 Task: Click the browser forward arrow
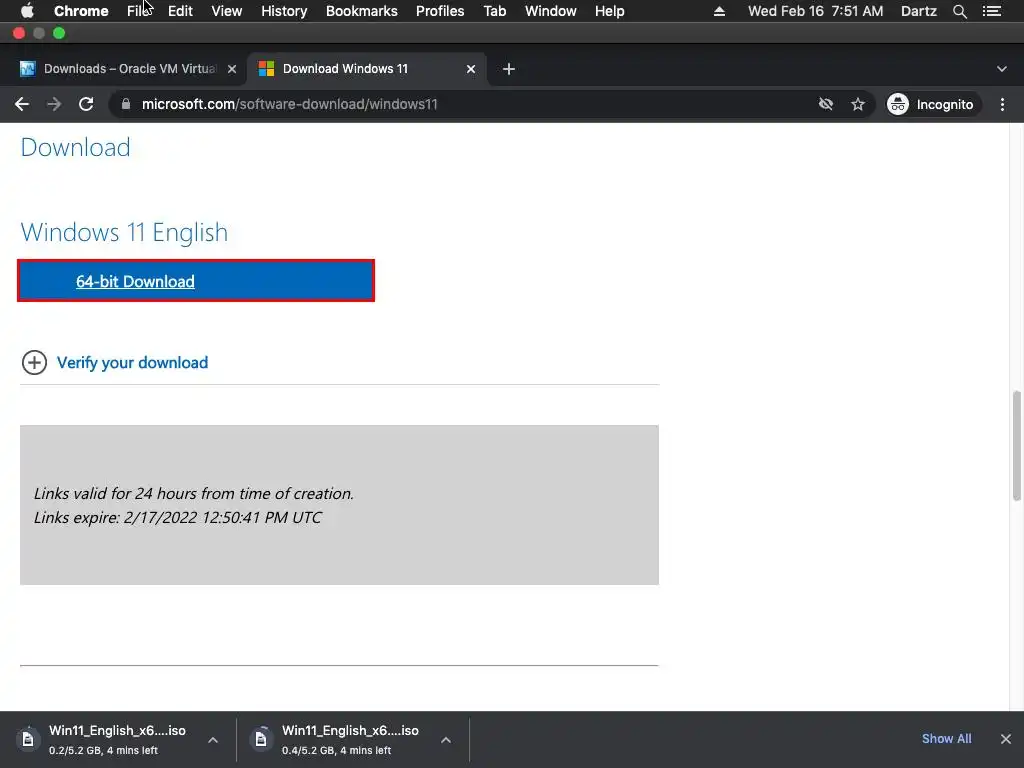(54, 104)
